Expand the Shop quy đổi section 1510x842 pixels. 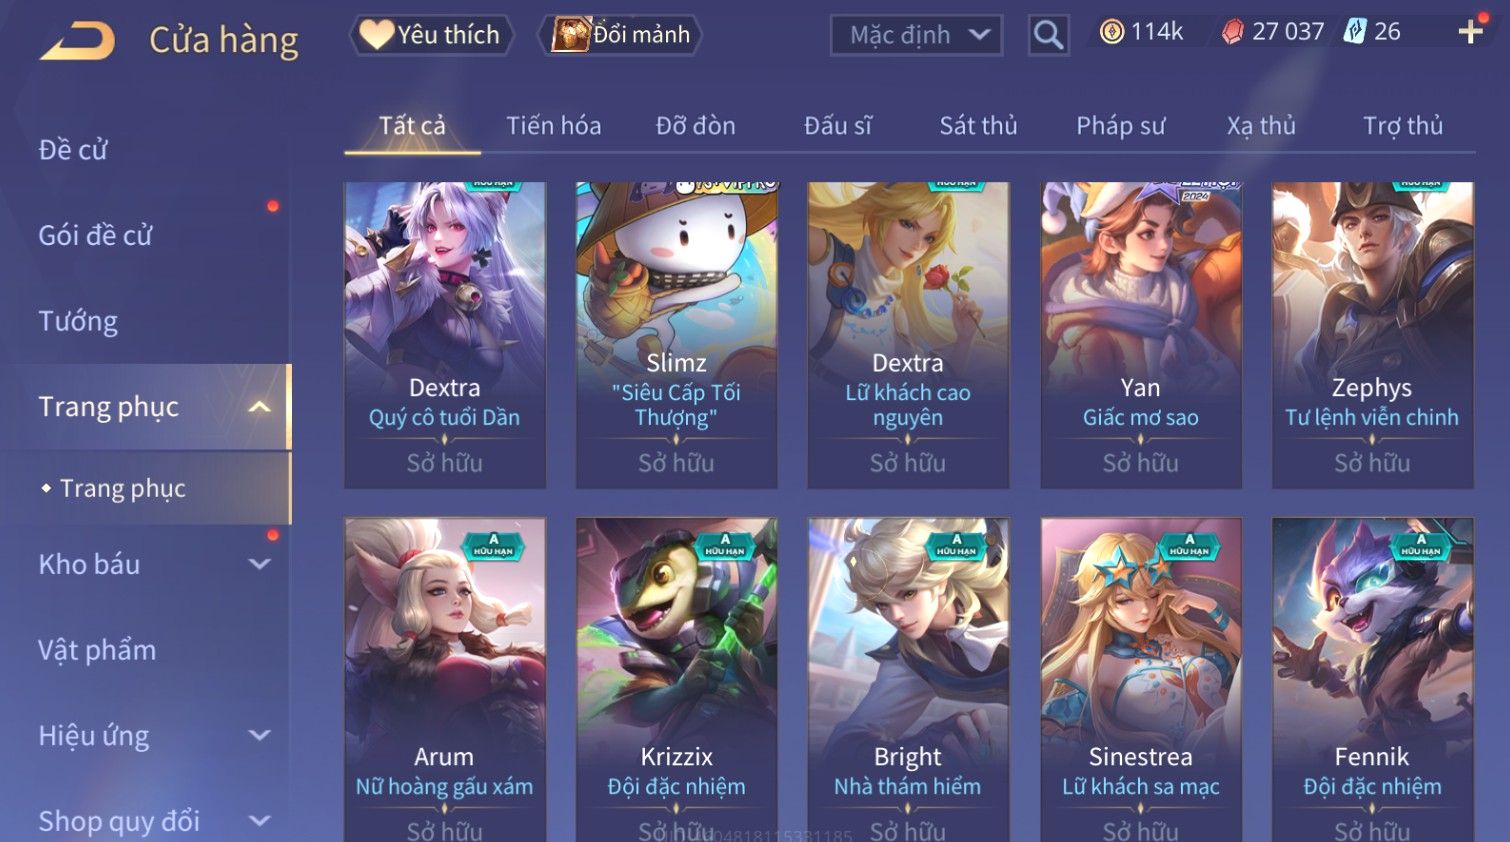pyautogui.click(x=260, y=821)
